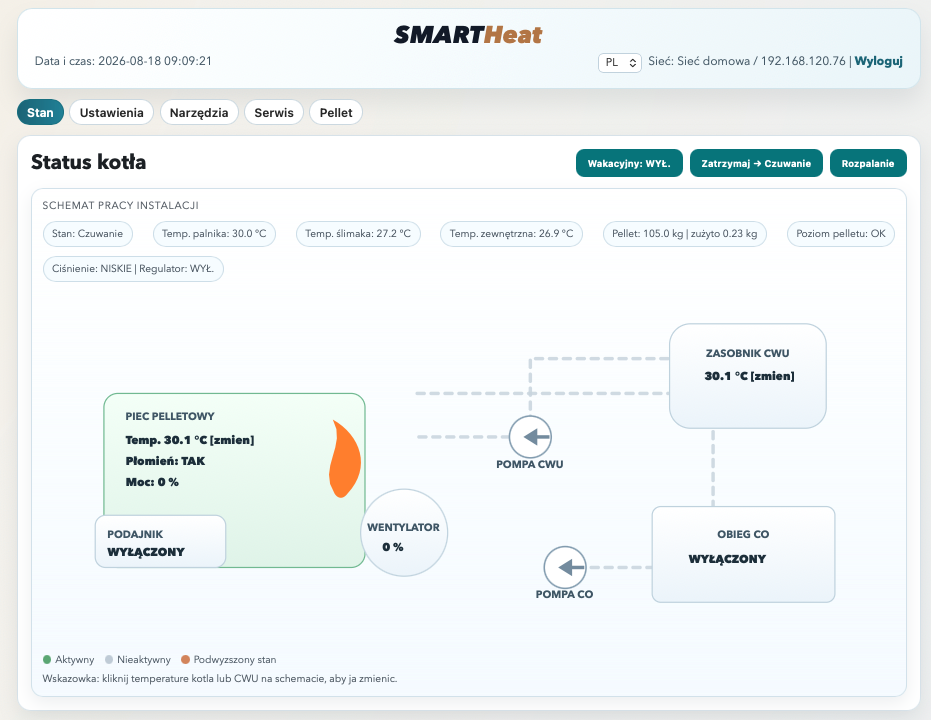
Task: Click the POMPA CWU label
Action: click(530, 464)
